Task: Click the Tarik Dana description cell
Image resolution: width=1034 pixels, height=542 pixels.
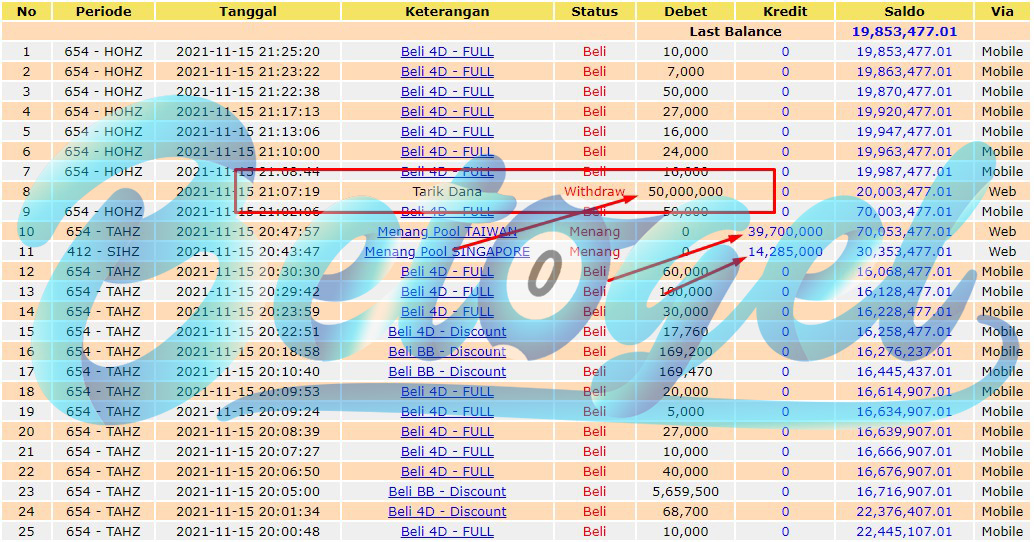Action: tap(447, 191)
